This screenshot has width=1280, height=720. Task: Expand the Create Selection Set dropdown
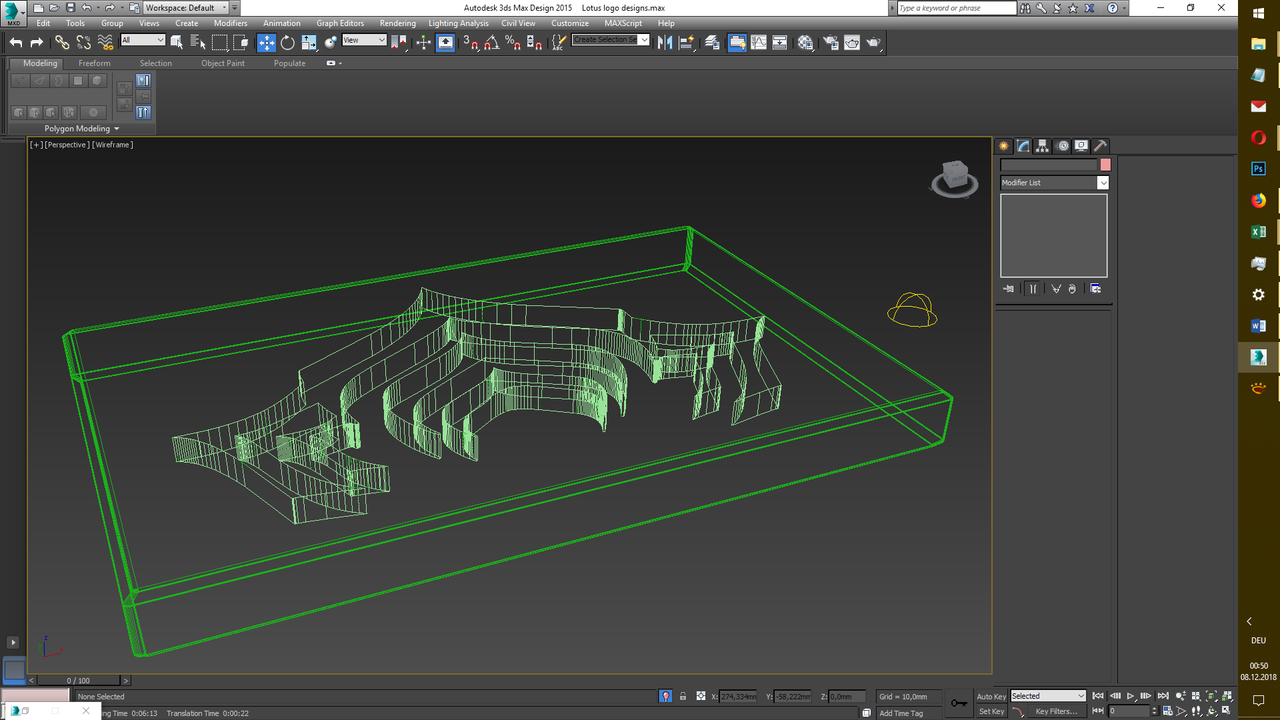tap(644, 40)
